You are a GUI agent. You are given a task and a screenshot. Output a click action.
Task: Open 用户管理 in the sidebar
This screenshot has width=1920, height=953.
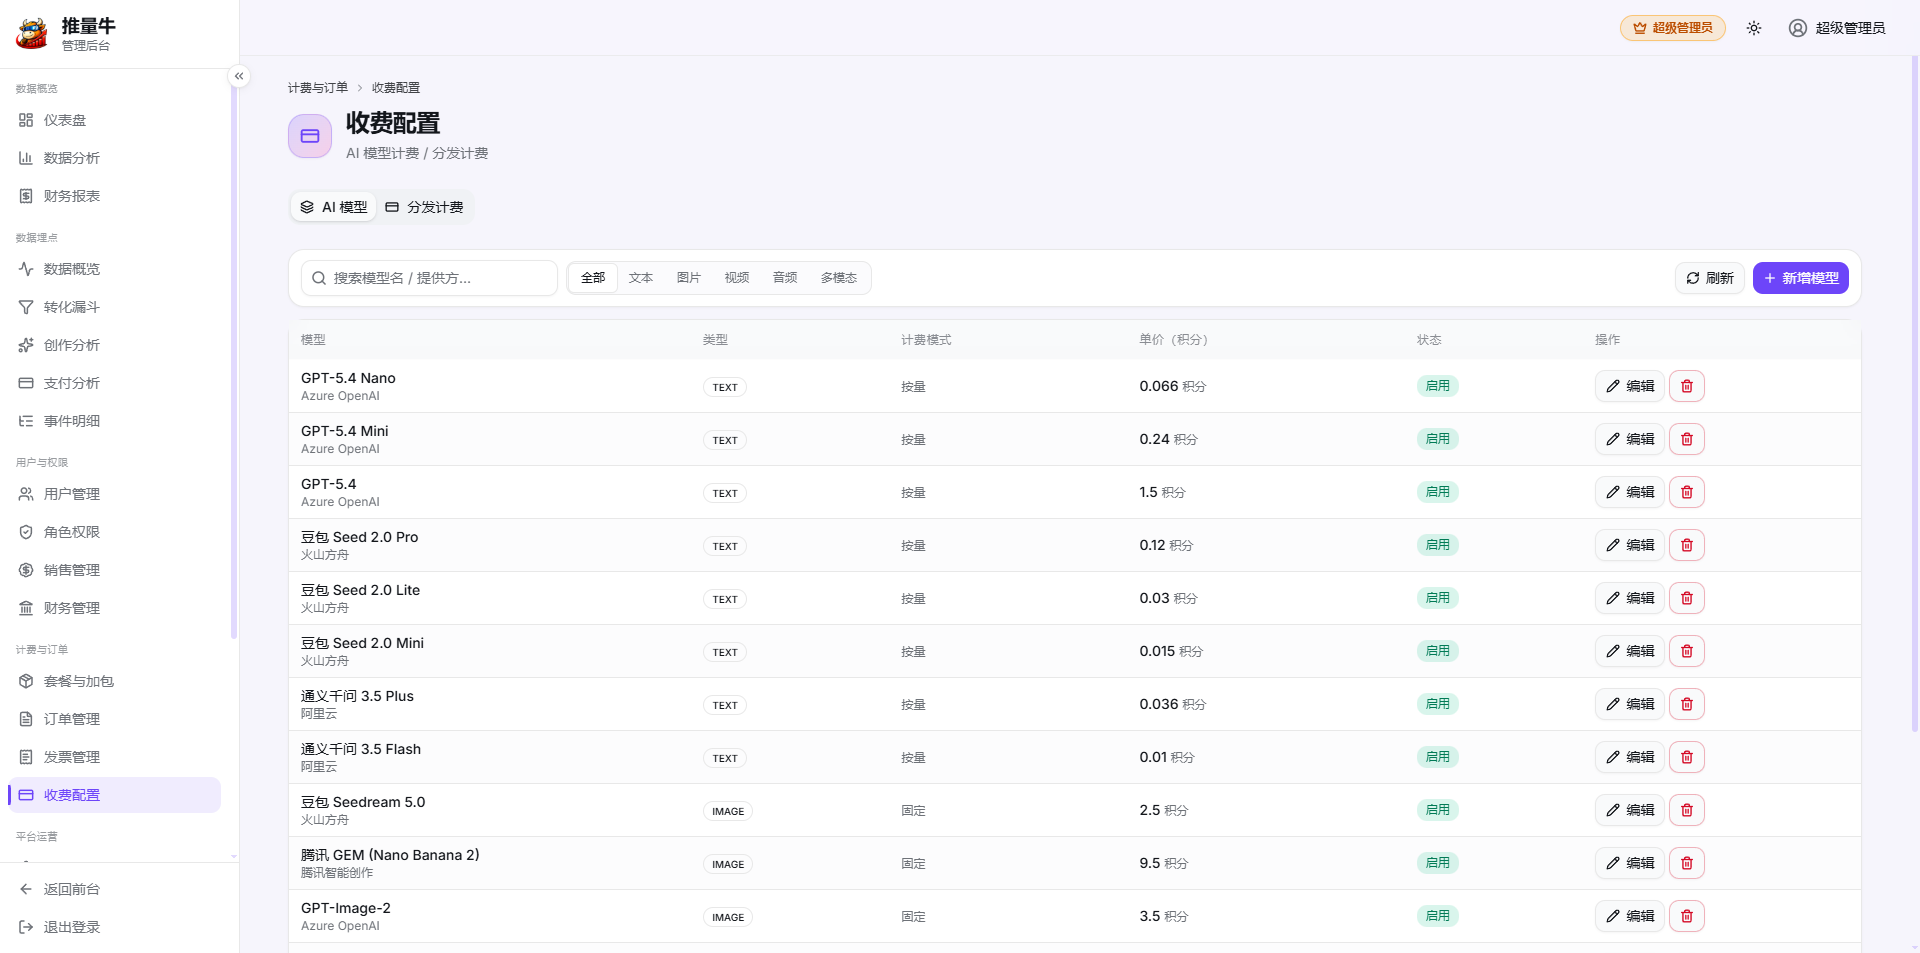[114, 494]
